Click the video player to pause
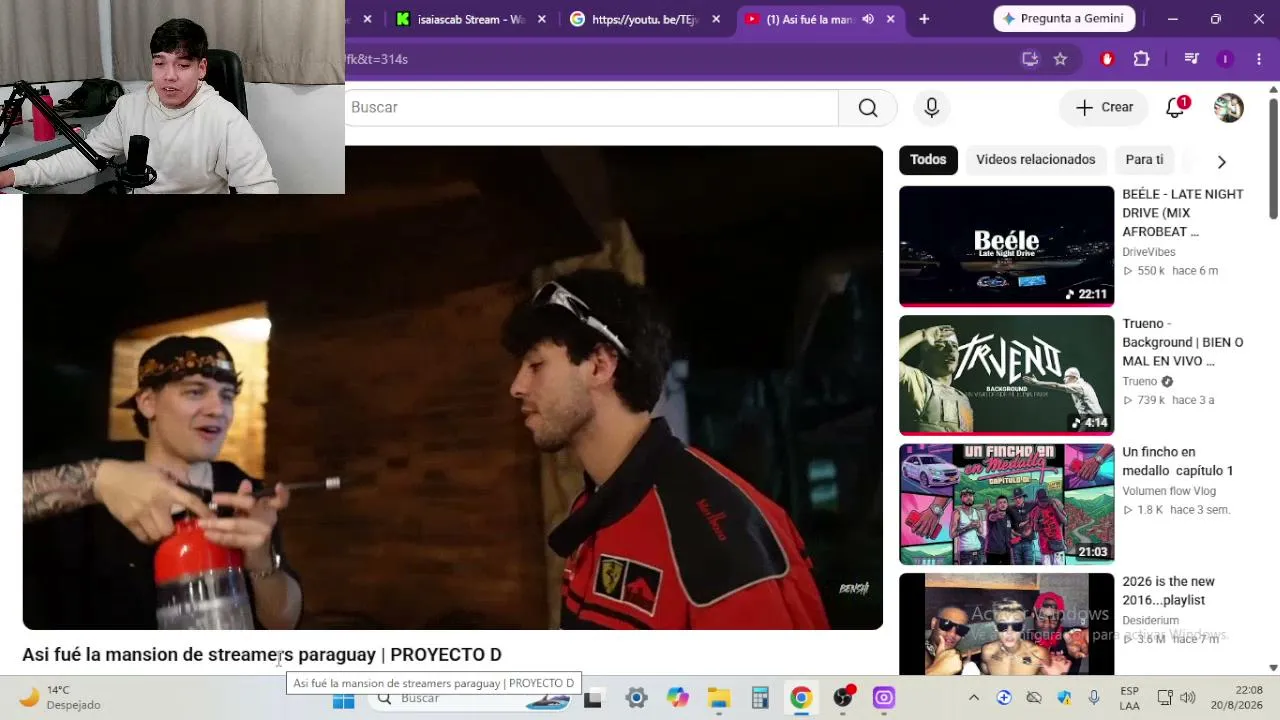Screen dimensions: 1280x720 (452, 388)
